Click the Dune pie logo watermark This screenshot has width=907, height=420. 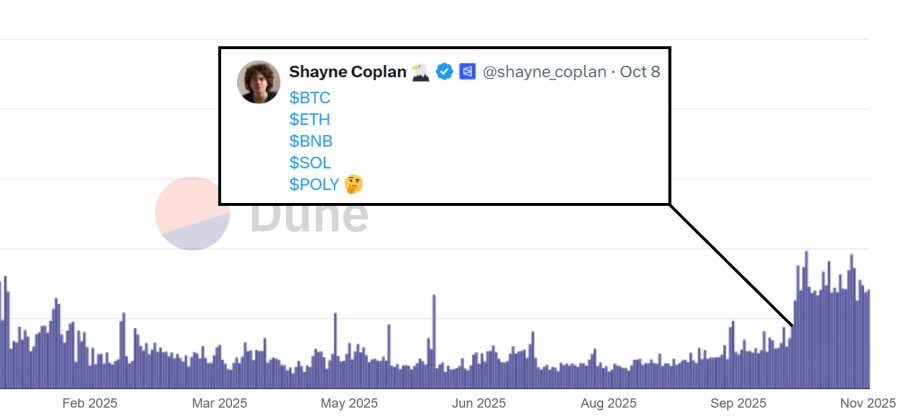[193, 213]
